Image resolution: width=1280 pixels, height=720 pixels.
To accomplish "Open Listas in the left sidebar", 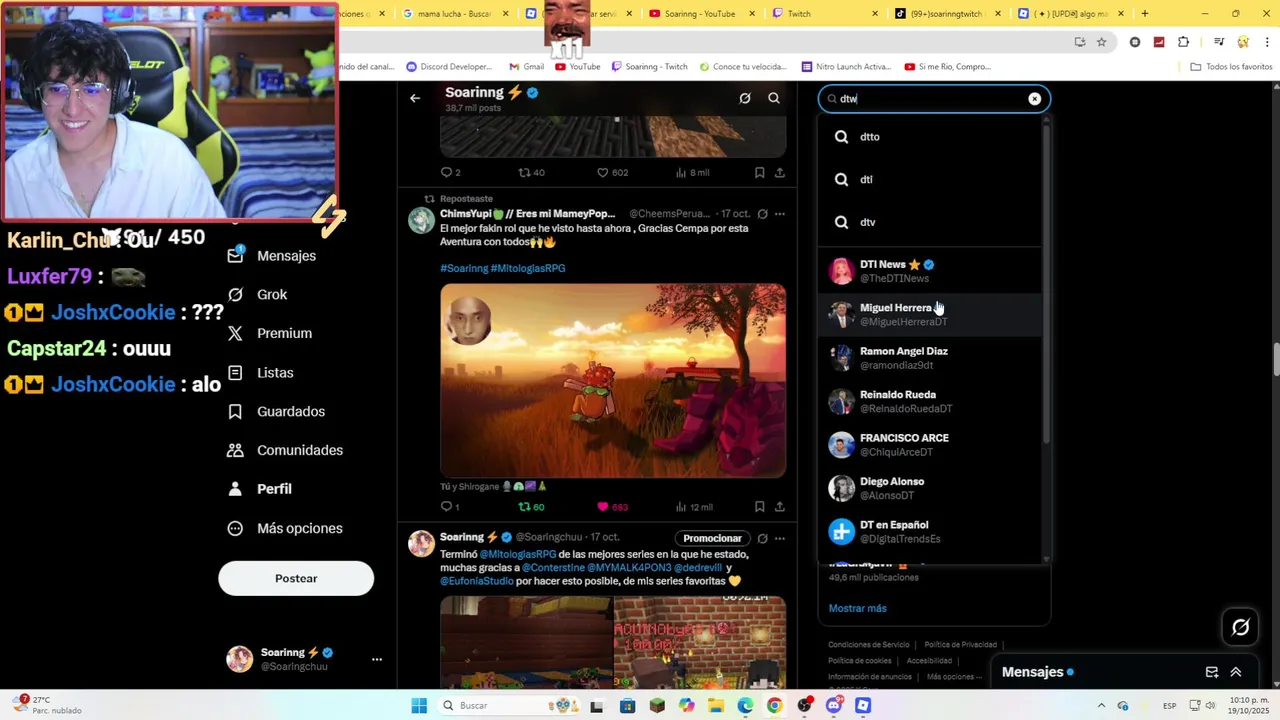I will 261,373.
